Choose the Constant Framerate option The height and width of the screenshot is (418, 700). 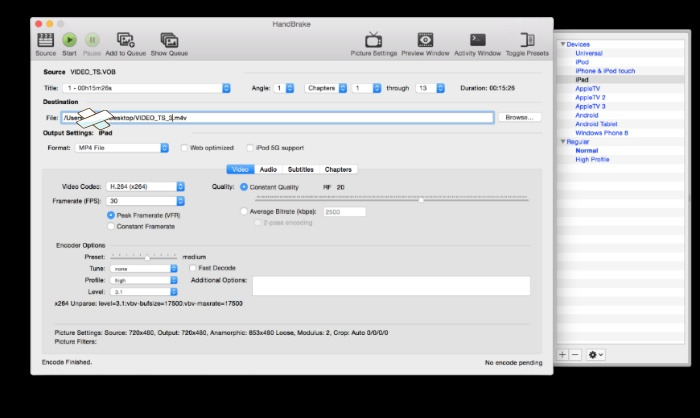click(111, 226)
